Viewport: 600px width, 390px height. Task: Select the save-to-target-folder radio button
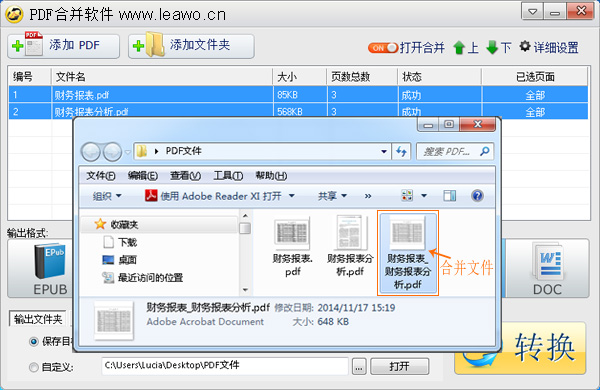(x=34, y=341)
